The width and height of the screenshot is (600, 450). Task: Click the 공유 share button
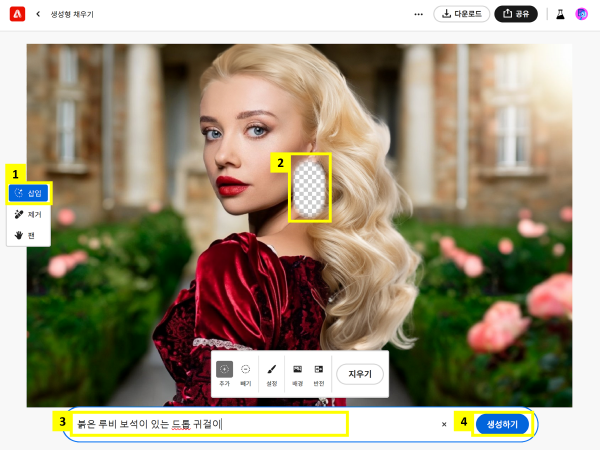(x=516, y=14)
